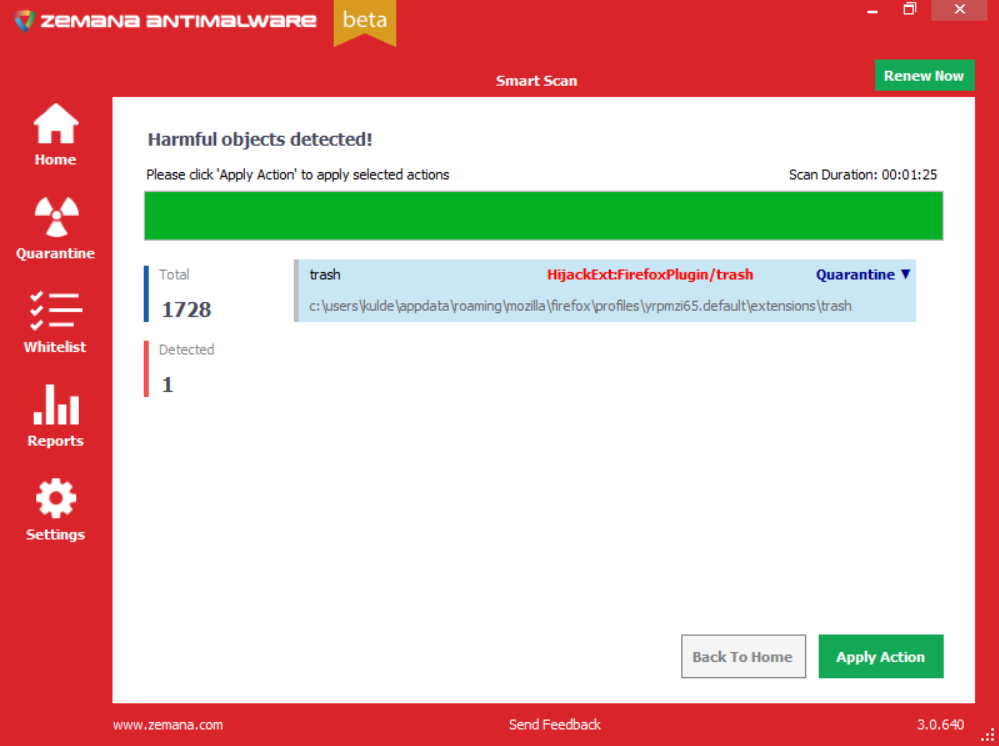This screenshot has height=746, width=999.
Task: Click the Total count 1728
Action: point(186,310)
